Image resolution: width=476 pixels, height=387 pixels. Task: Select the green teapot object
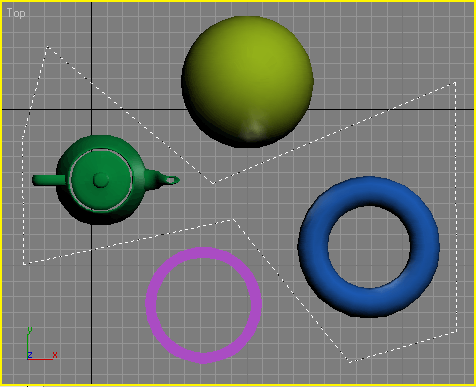tap(106, 180)
